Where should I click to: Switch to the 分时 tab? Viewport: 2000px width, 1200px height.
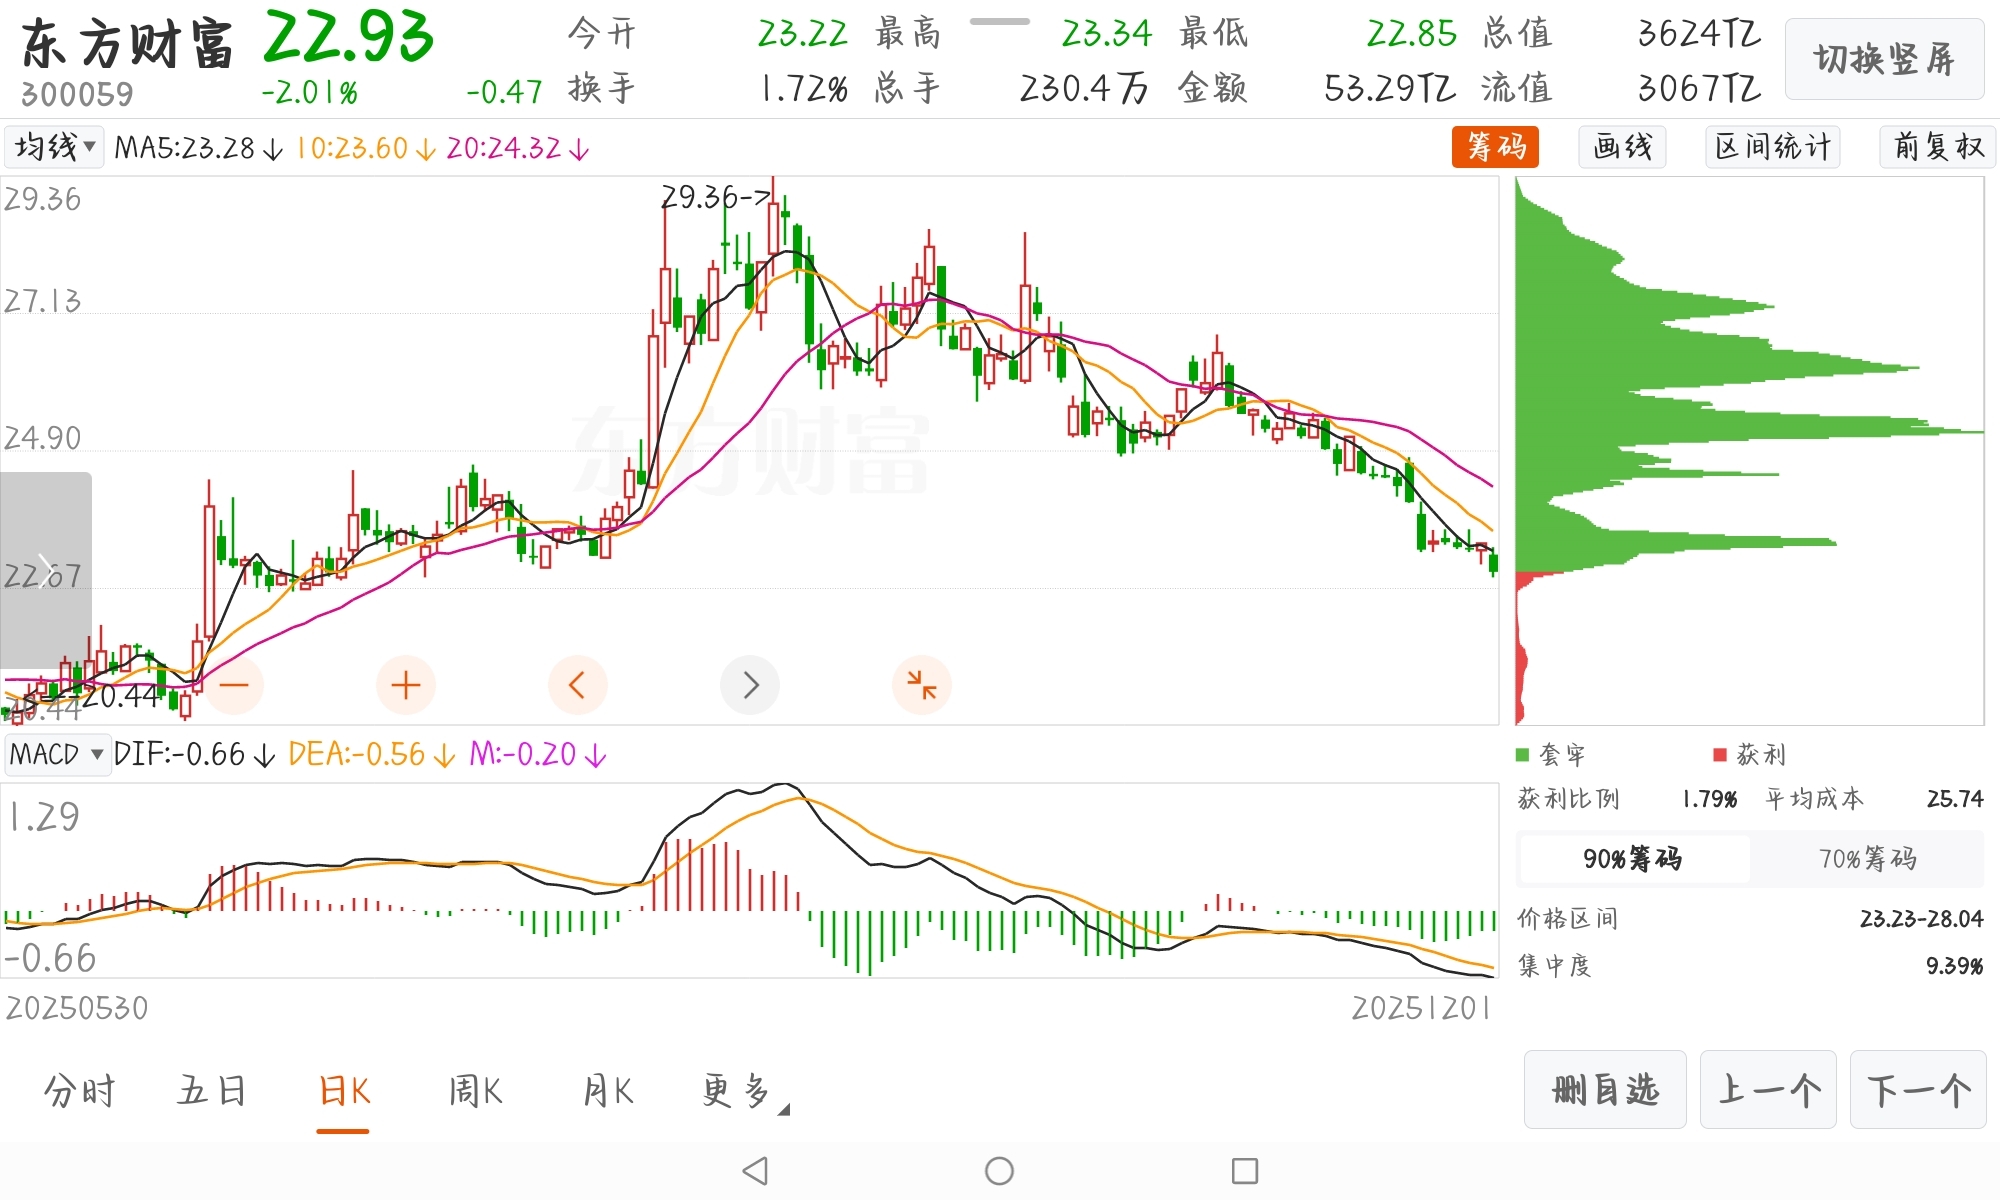(80, 1091)
